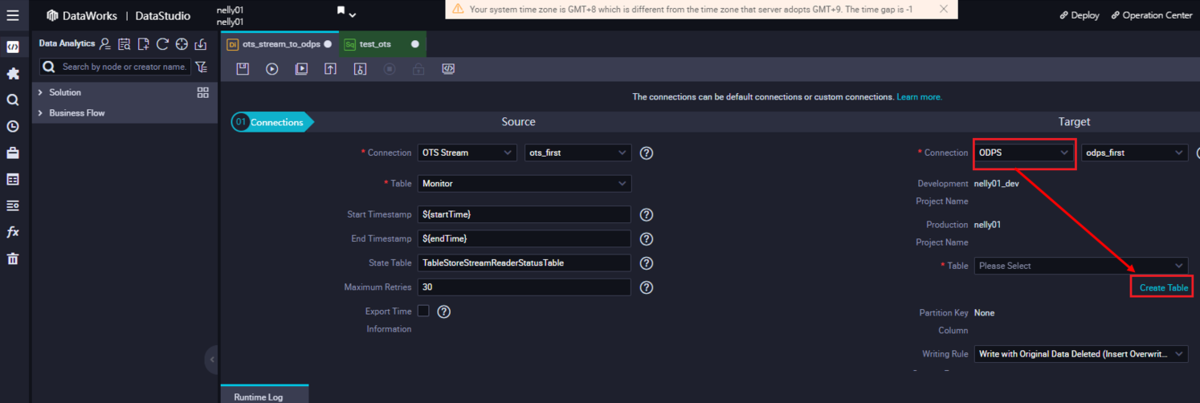Click help icon beside ots_first connection
1200x403 pixels.
(x=647, y=153)
